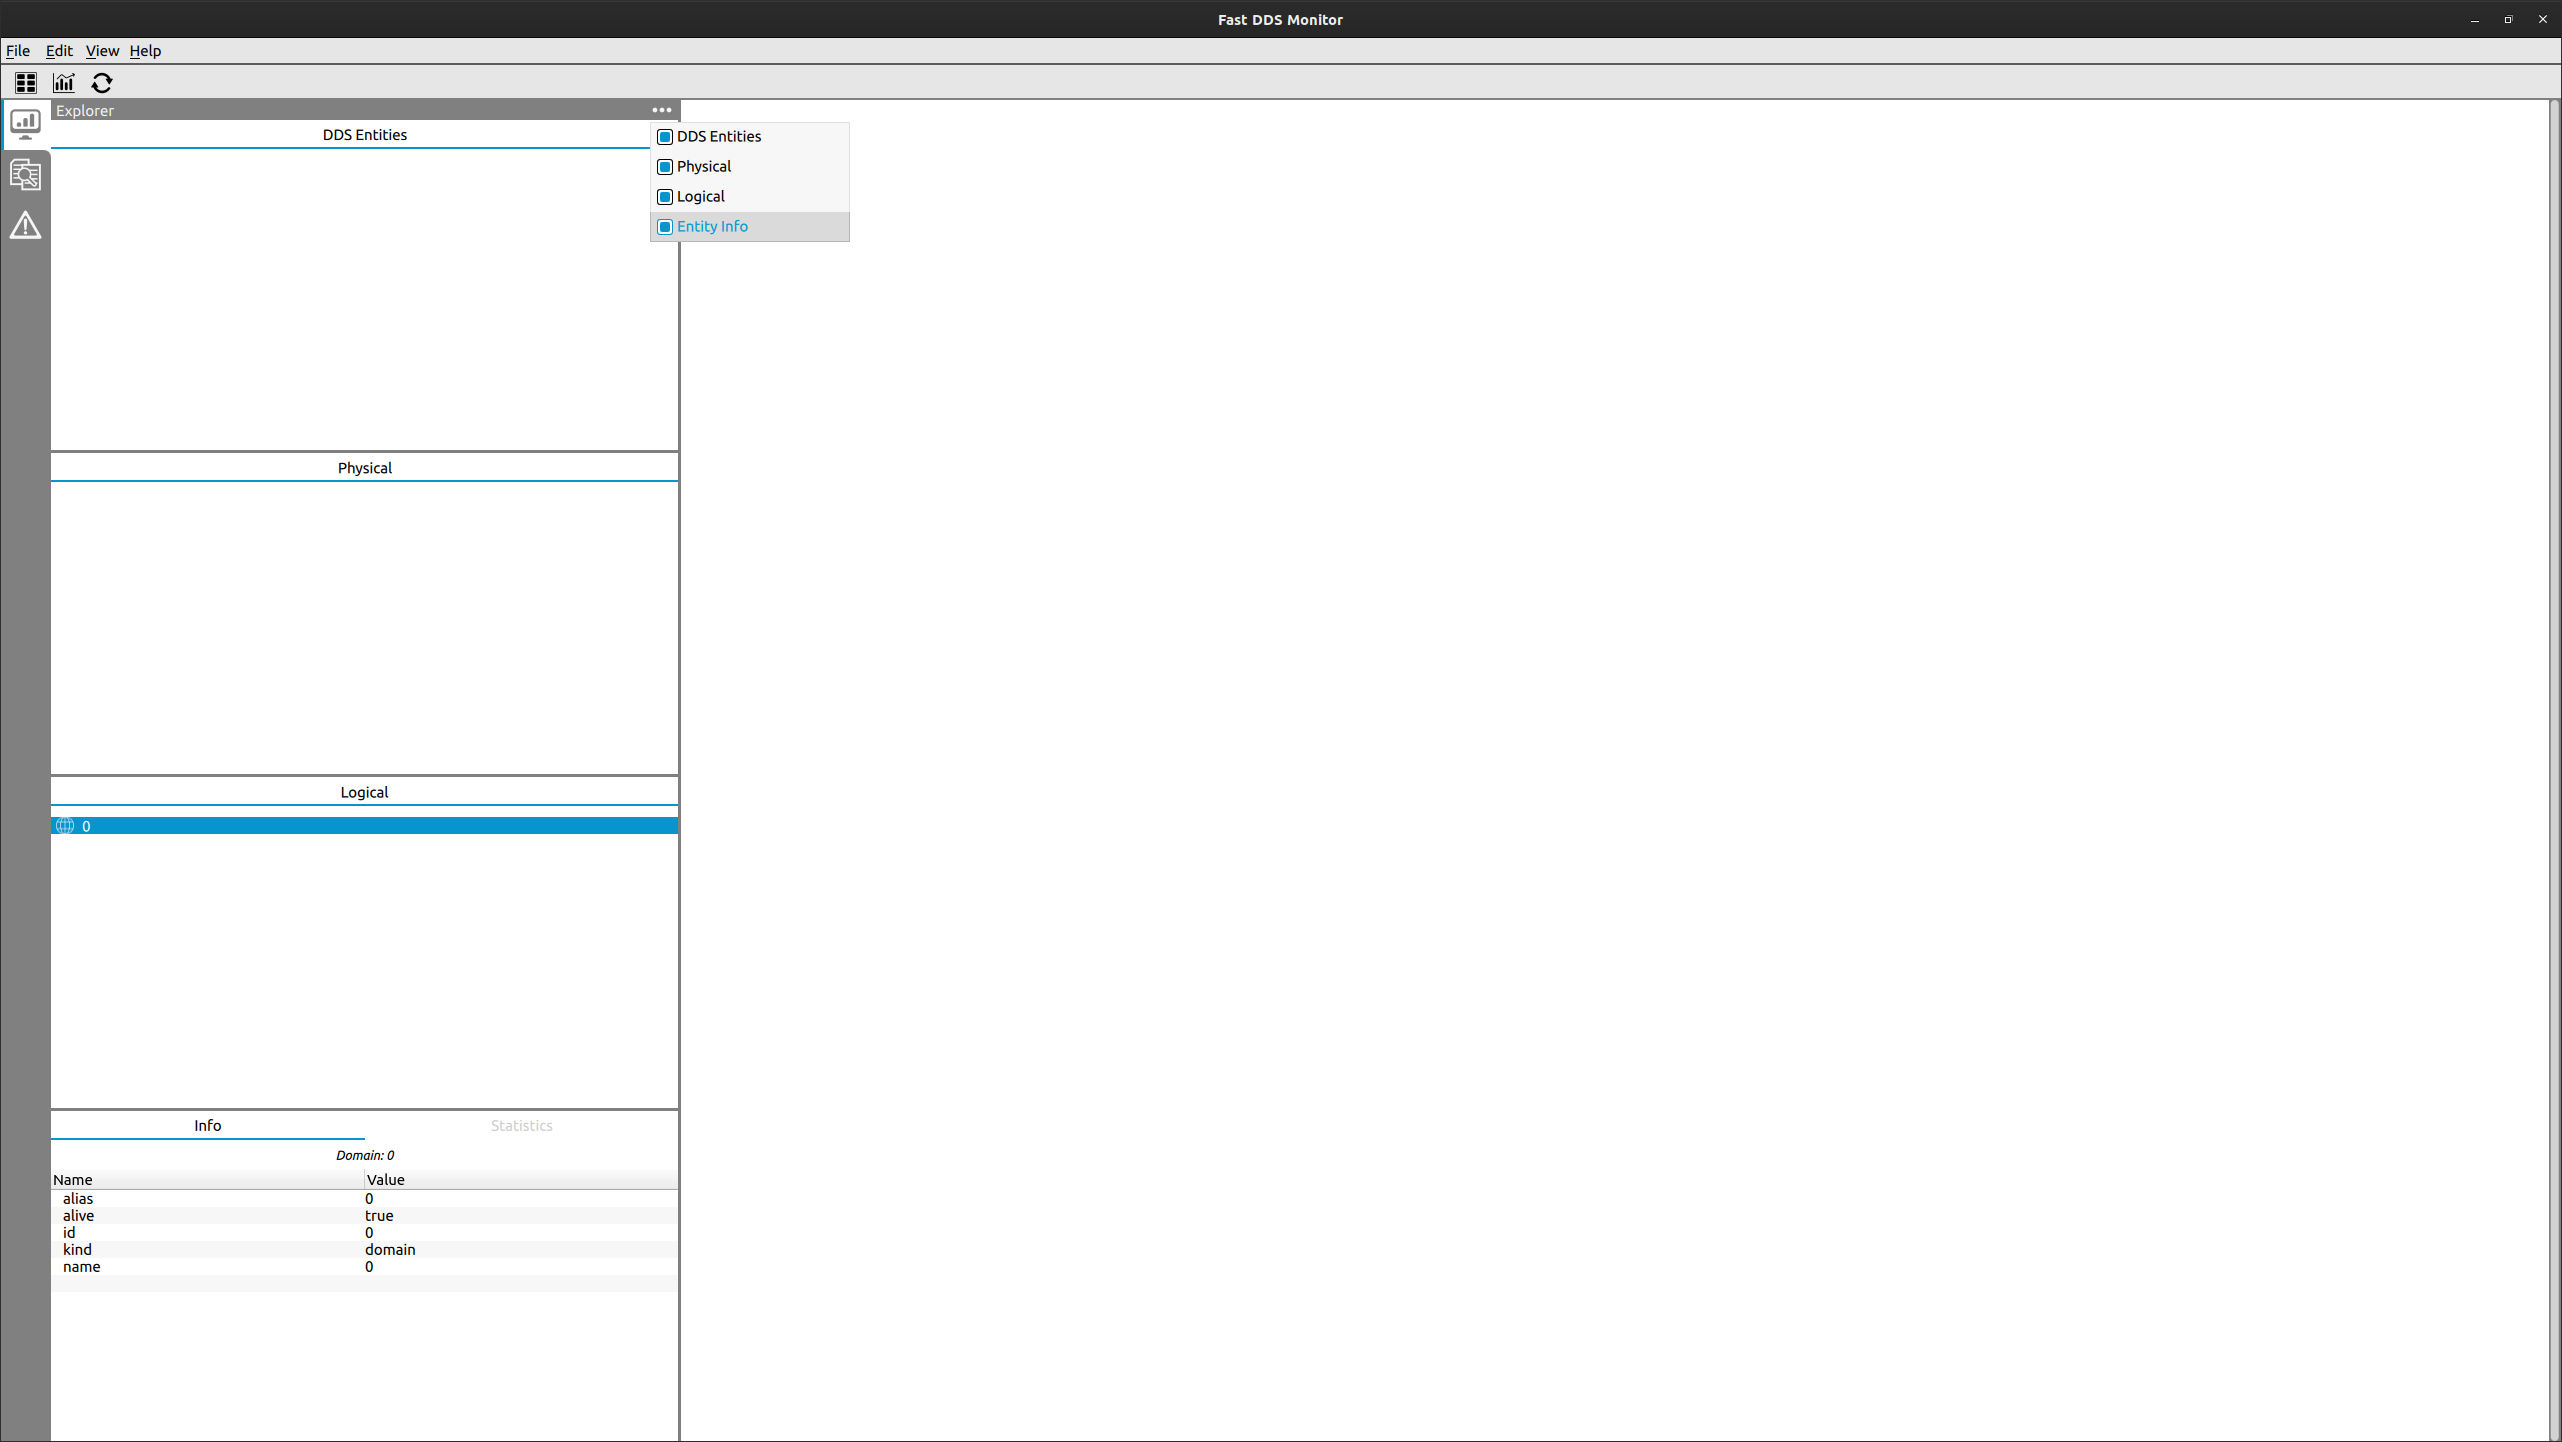2562x1442 pixels.
Task: Select domain 0 row in Logical panel
Action: 365,826
